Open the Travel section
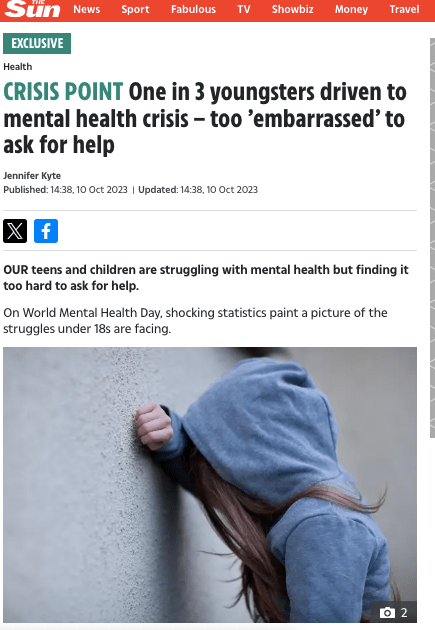This screenshot has width=435, height=630. coord(404,9)
